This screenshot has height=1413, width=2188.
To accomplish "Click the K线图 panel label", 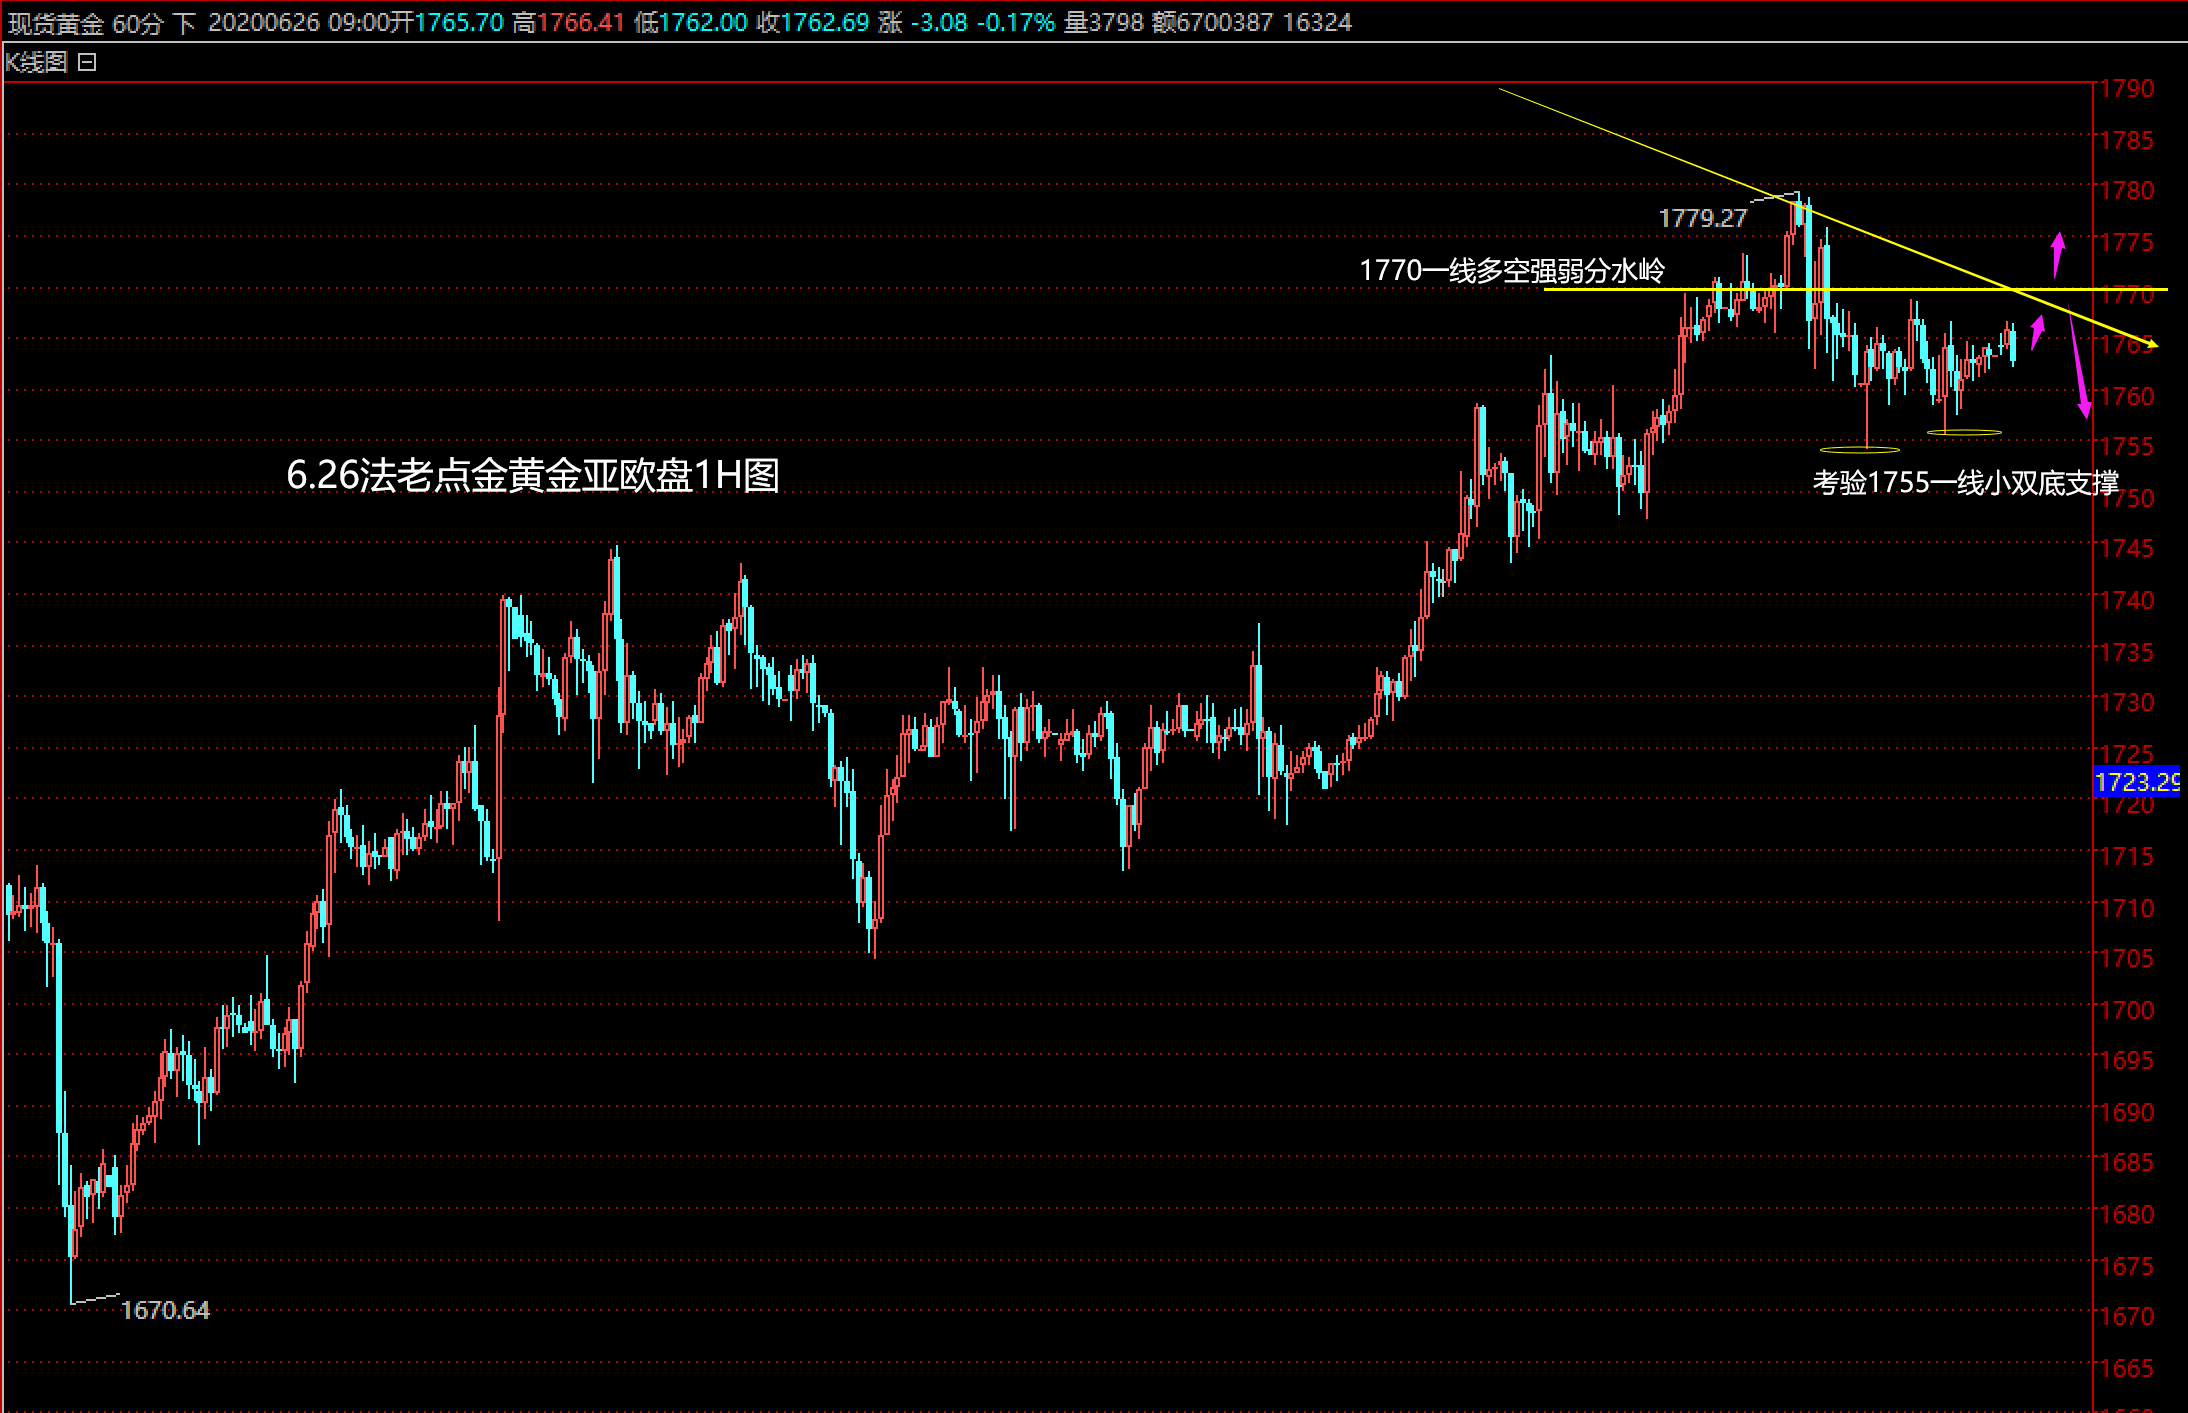I will point(36,62).
